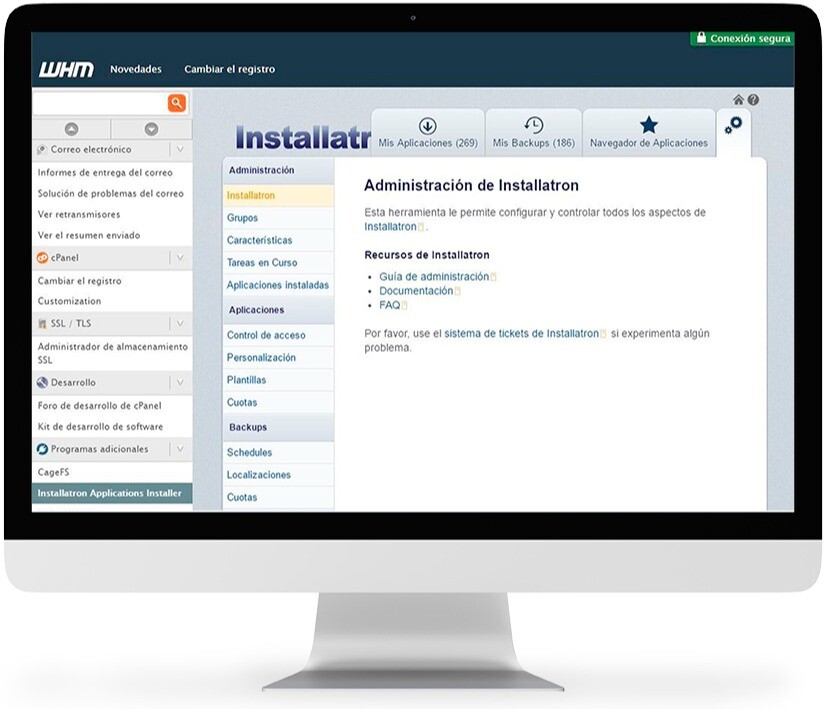Click the green Conexión segura indicator

pyautogui.click(x=742, y=38)
